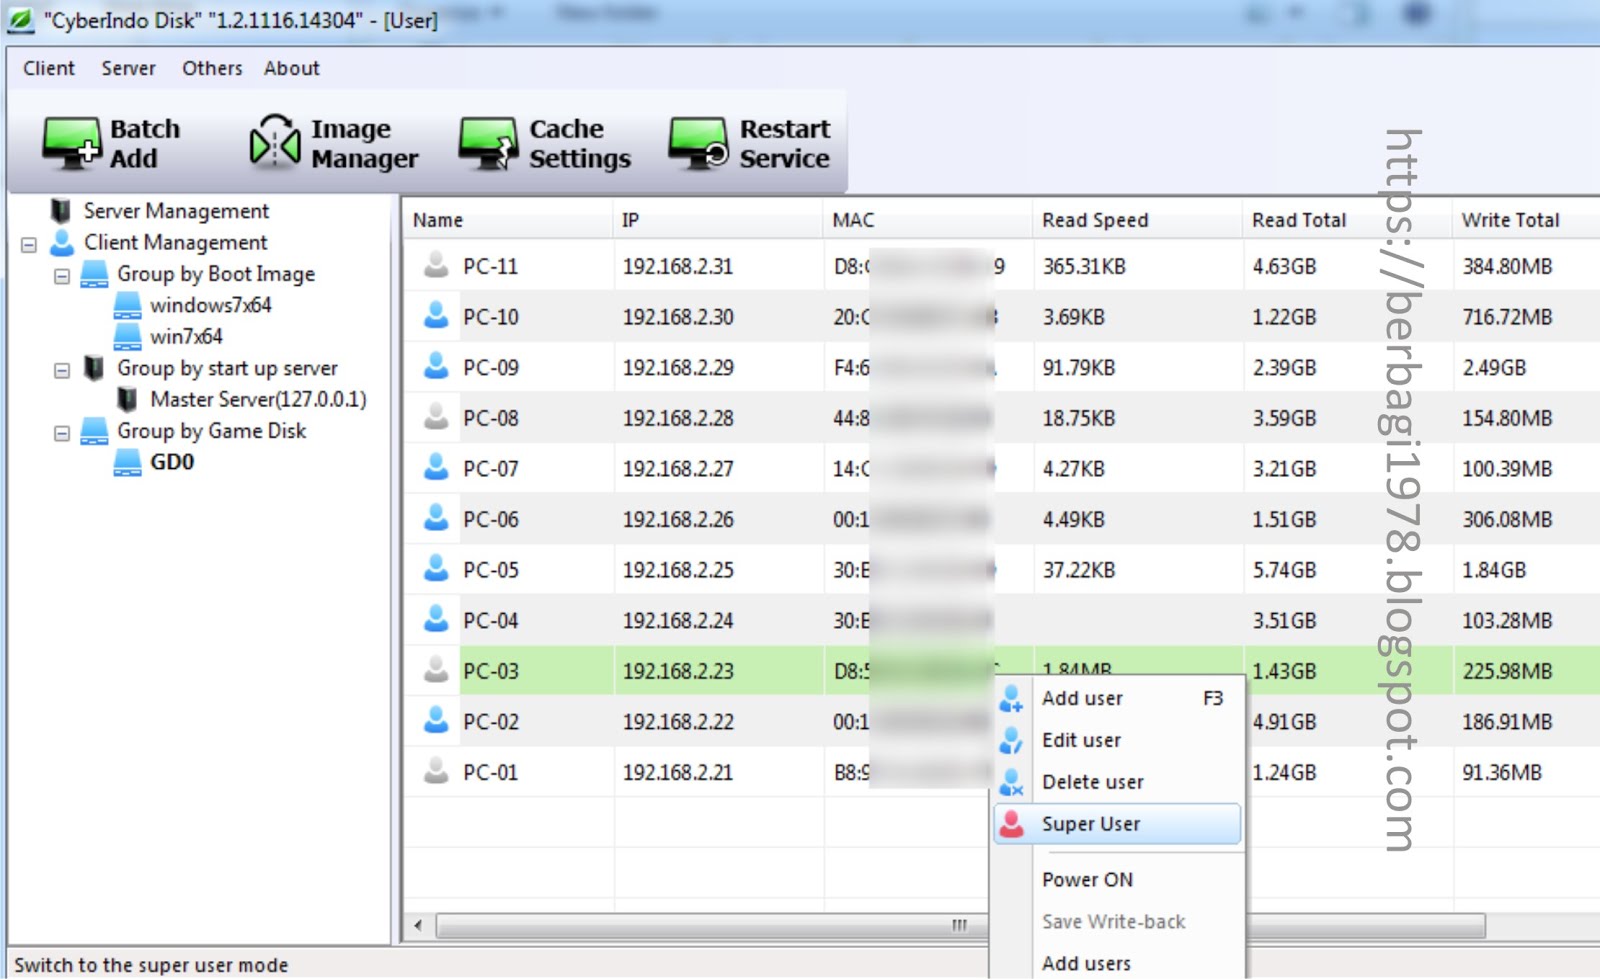This screenshot has height=979, width=1600.
Task: Click IP address 192.168.2.30
Action: pos(678,317)
